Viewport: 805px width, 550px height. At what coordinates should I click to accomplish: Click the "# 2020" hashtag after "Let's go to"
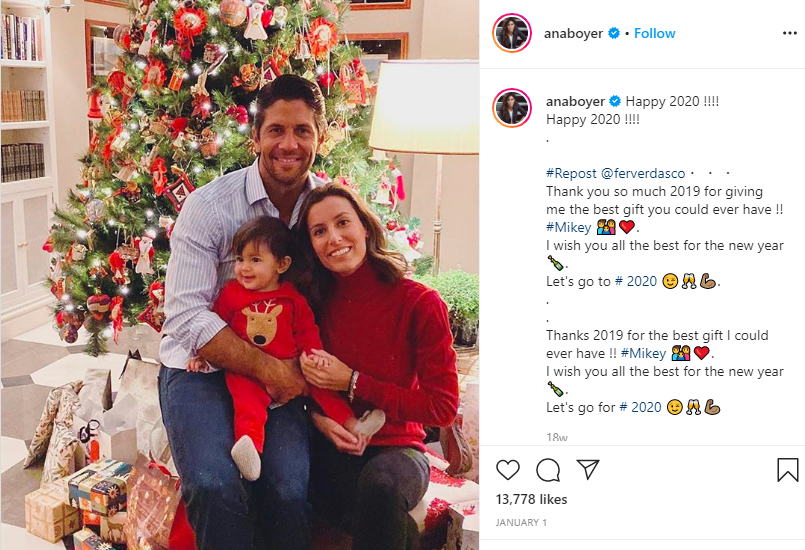tap(636, 281)
